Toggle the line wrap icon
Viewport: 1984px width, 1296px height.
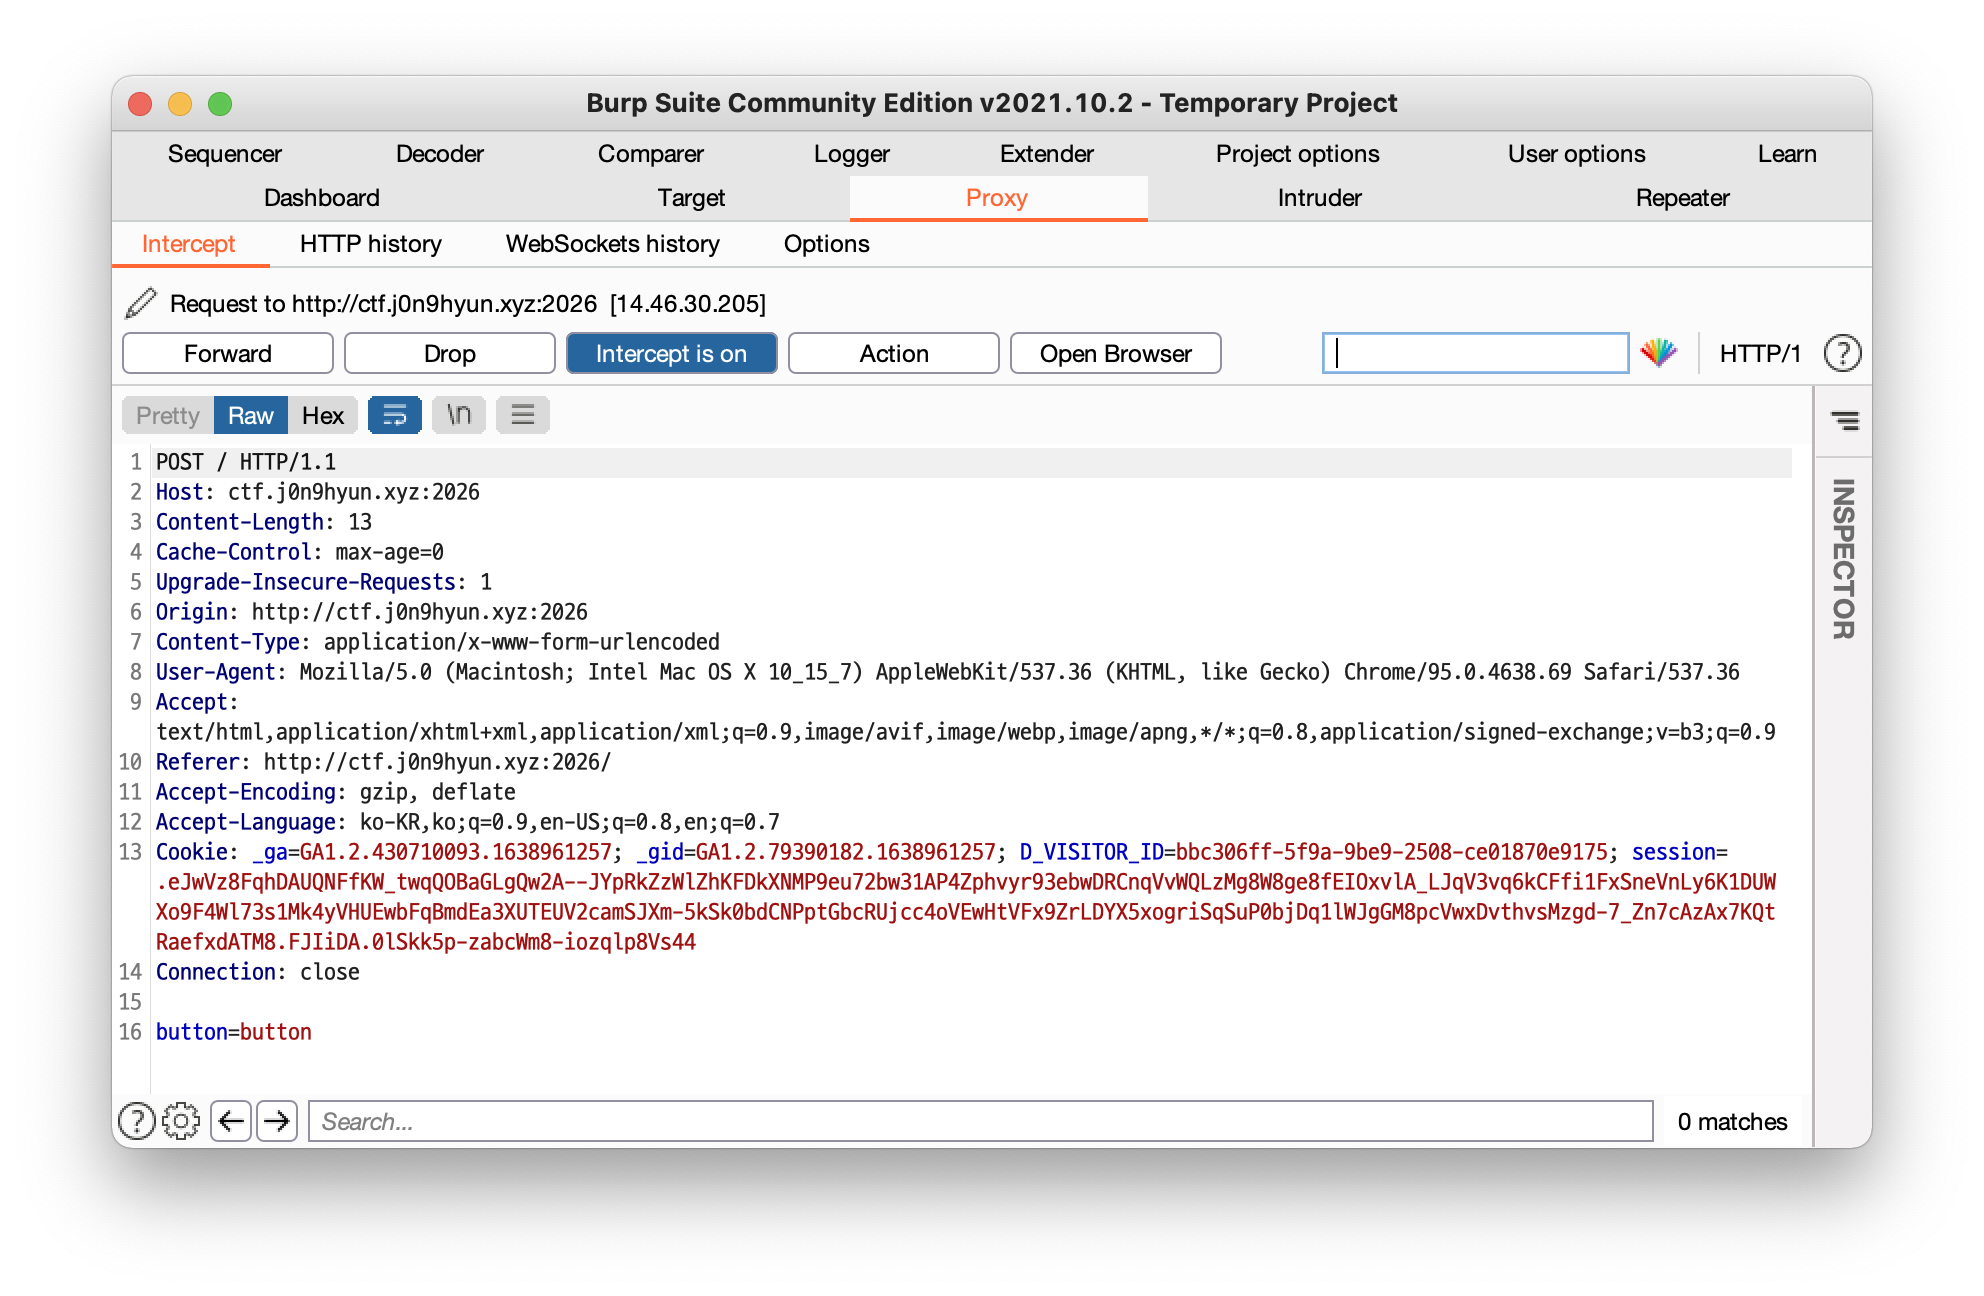pos(394,415)
